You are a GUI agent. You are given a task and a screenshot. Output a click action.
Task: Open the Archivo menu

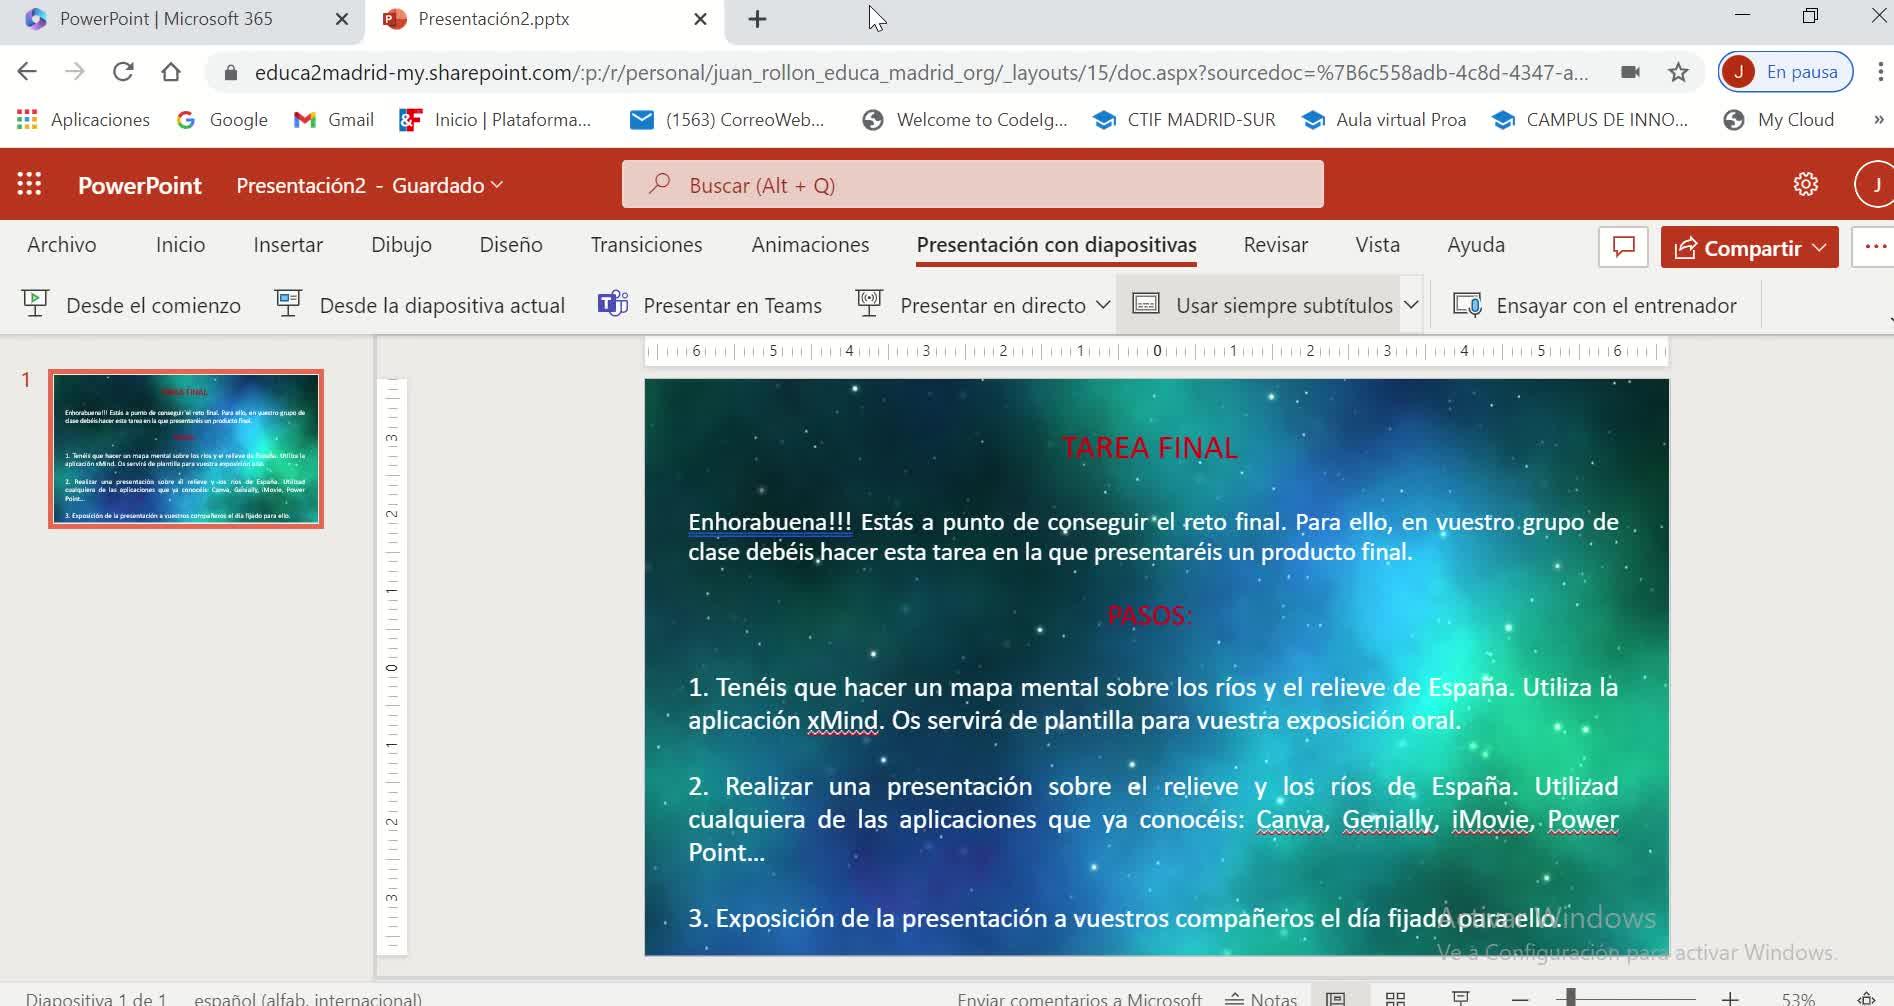tap(62, 245)
